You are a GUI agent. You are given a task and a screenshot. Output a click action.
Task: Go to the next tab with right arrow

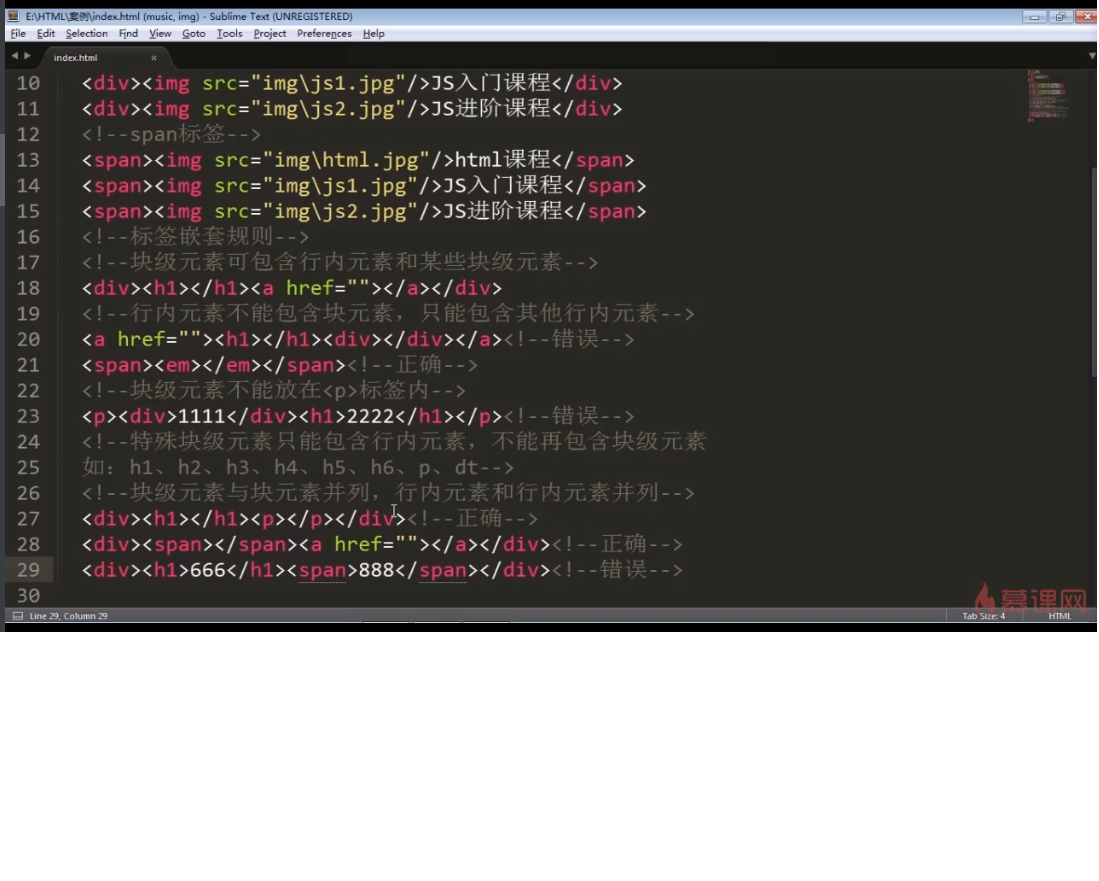click(27, 55)
